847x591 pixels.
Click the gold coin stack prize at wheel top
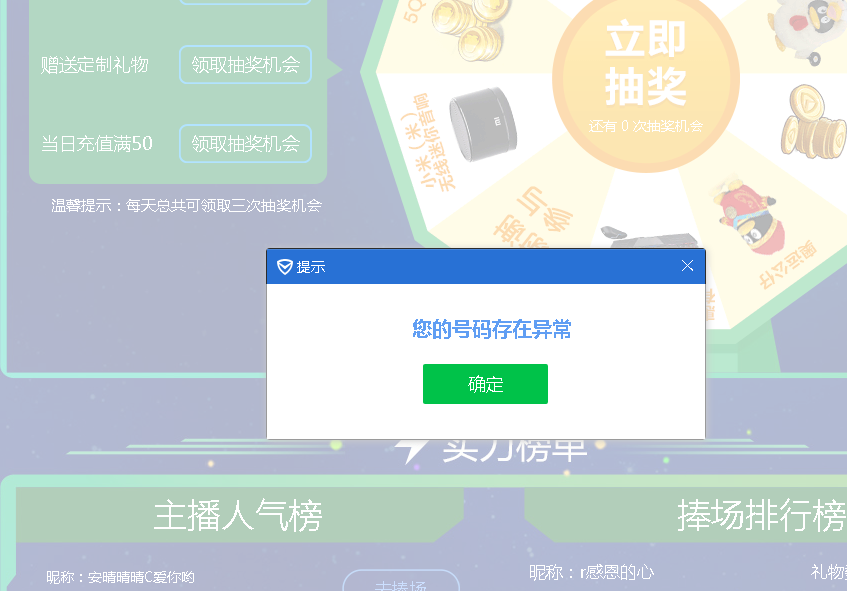pos(471,27)
